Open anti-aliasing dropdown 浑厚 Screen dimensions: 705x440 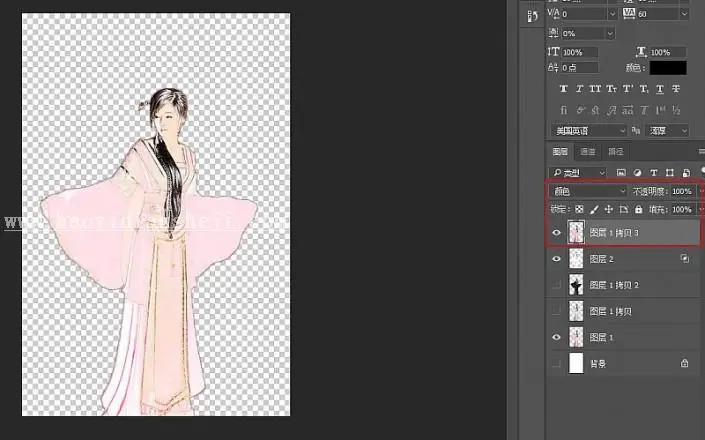point(667,131)
